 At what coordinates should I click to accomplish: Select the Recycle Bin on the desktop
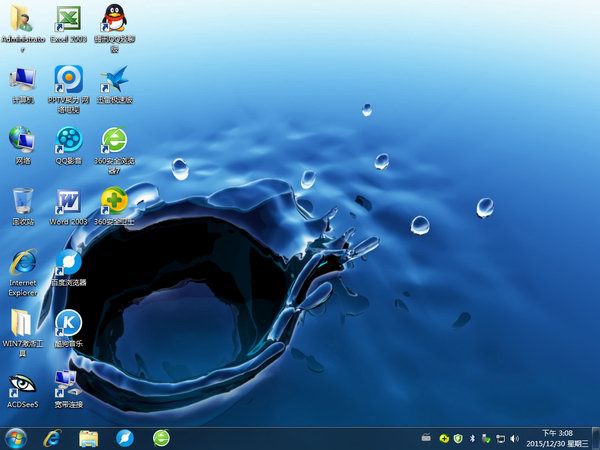click(x=22, y=200)
